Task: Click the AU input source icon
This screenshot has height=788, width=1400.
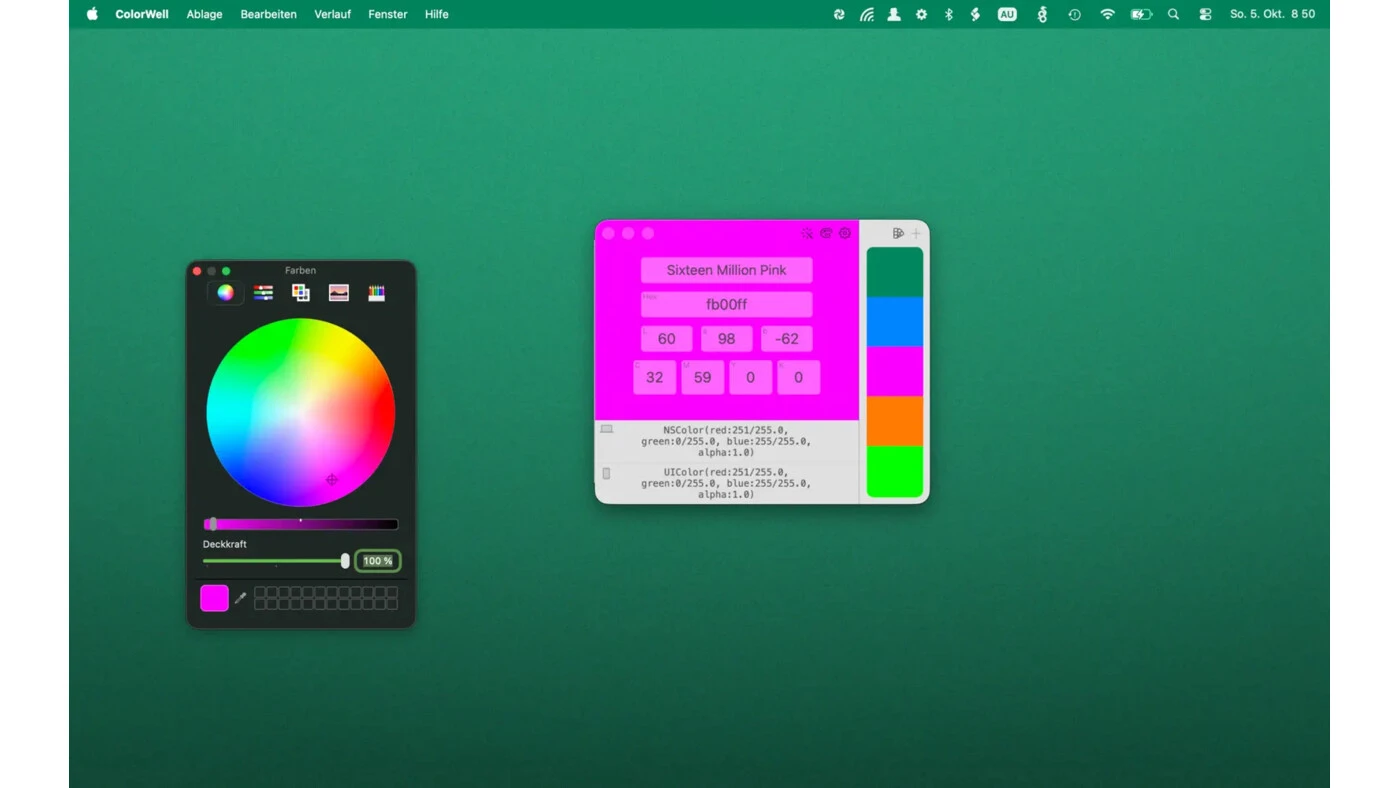Action: pos(1007,14)
